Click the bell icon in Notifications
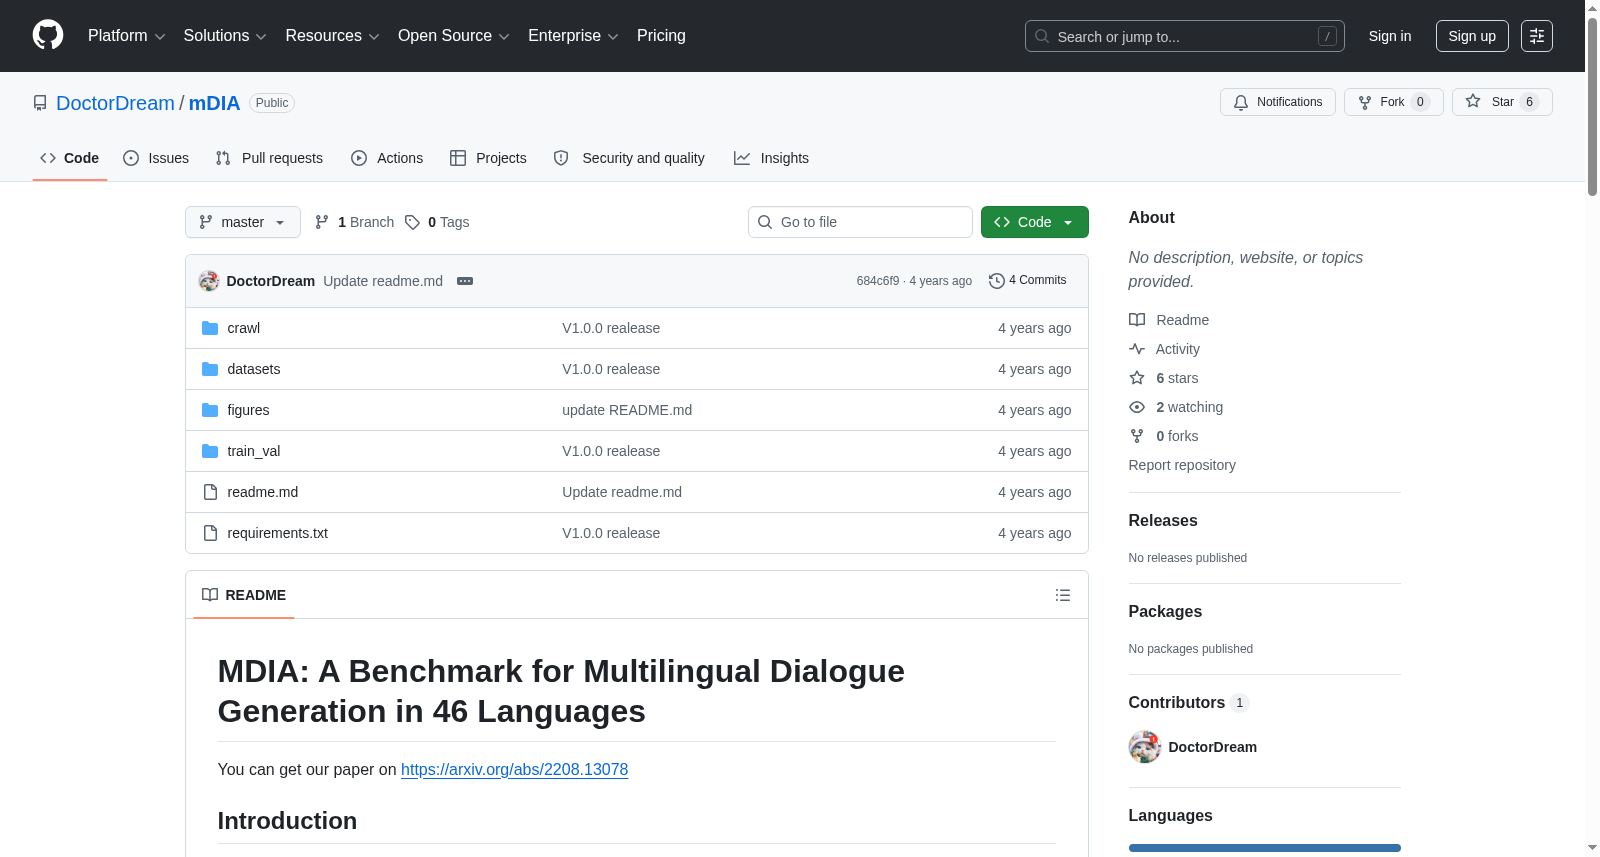Image resolution: width=1600 pixels, height=857 pixels. (1241, 102)
